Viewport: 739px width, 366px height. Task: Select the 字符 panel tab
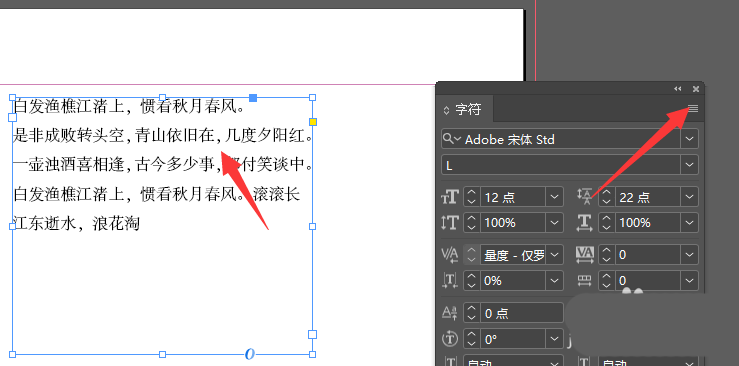[x=468, y=110]
